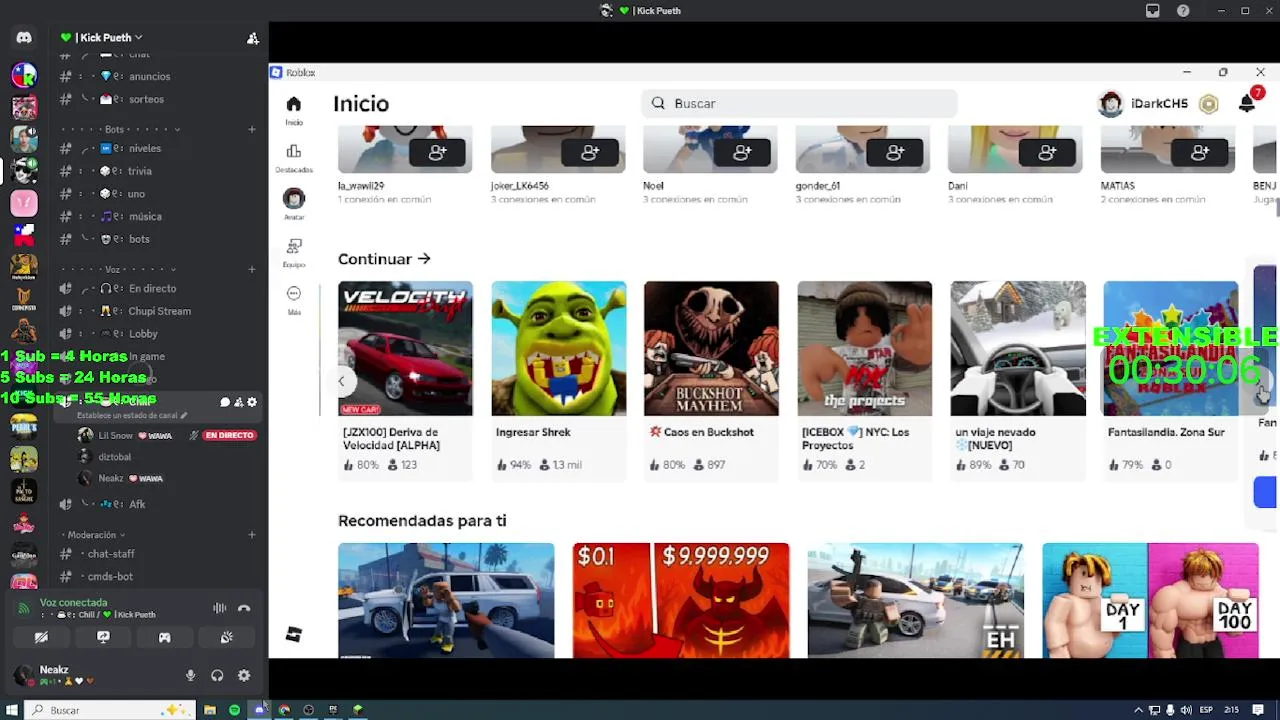The image size is (1280, 720).
Task: Open Windows Start menu
Action: click(12, 710)
